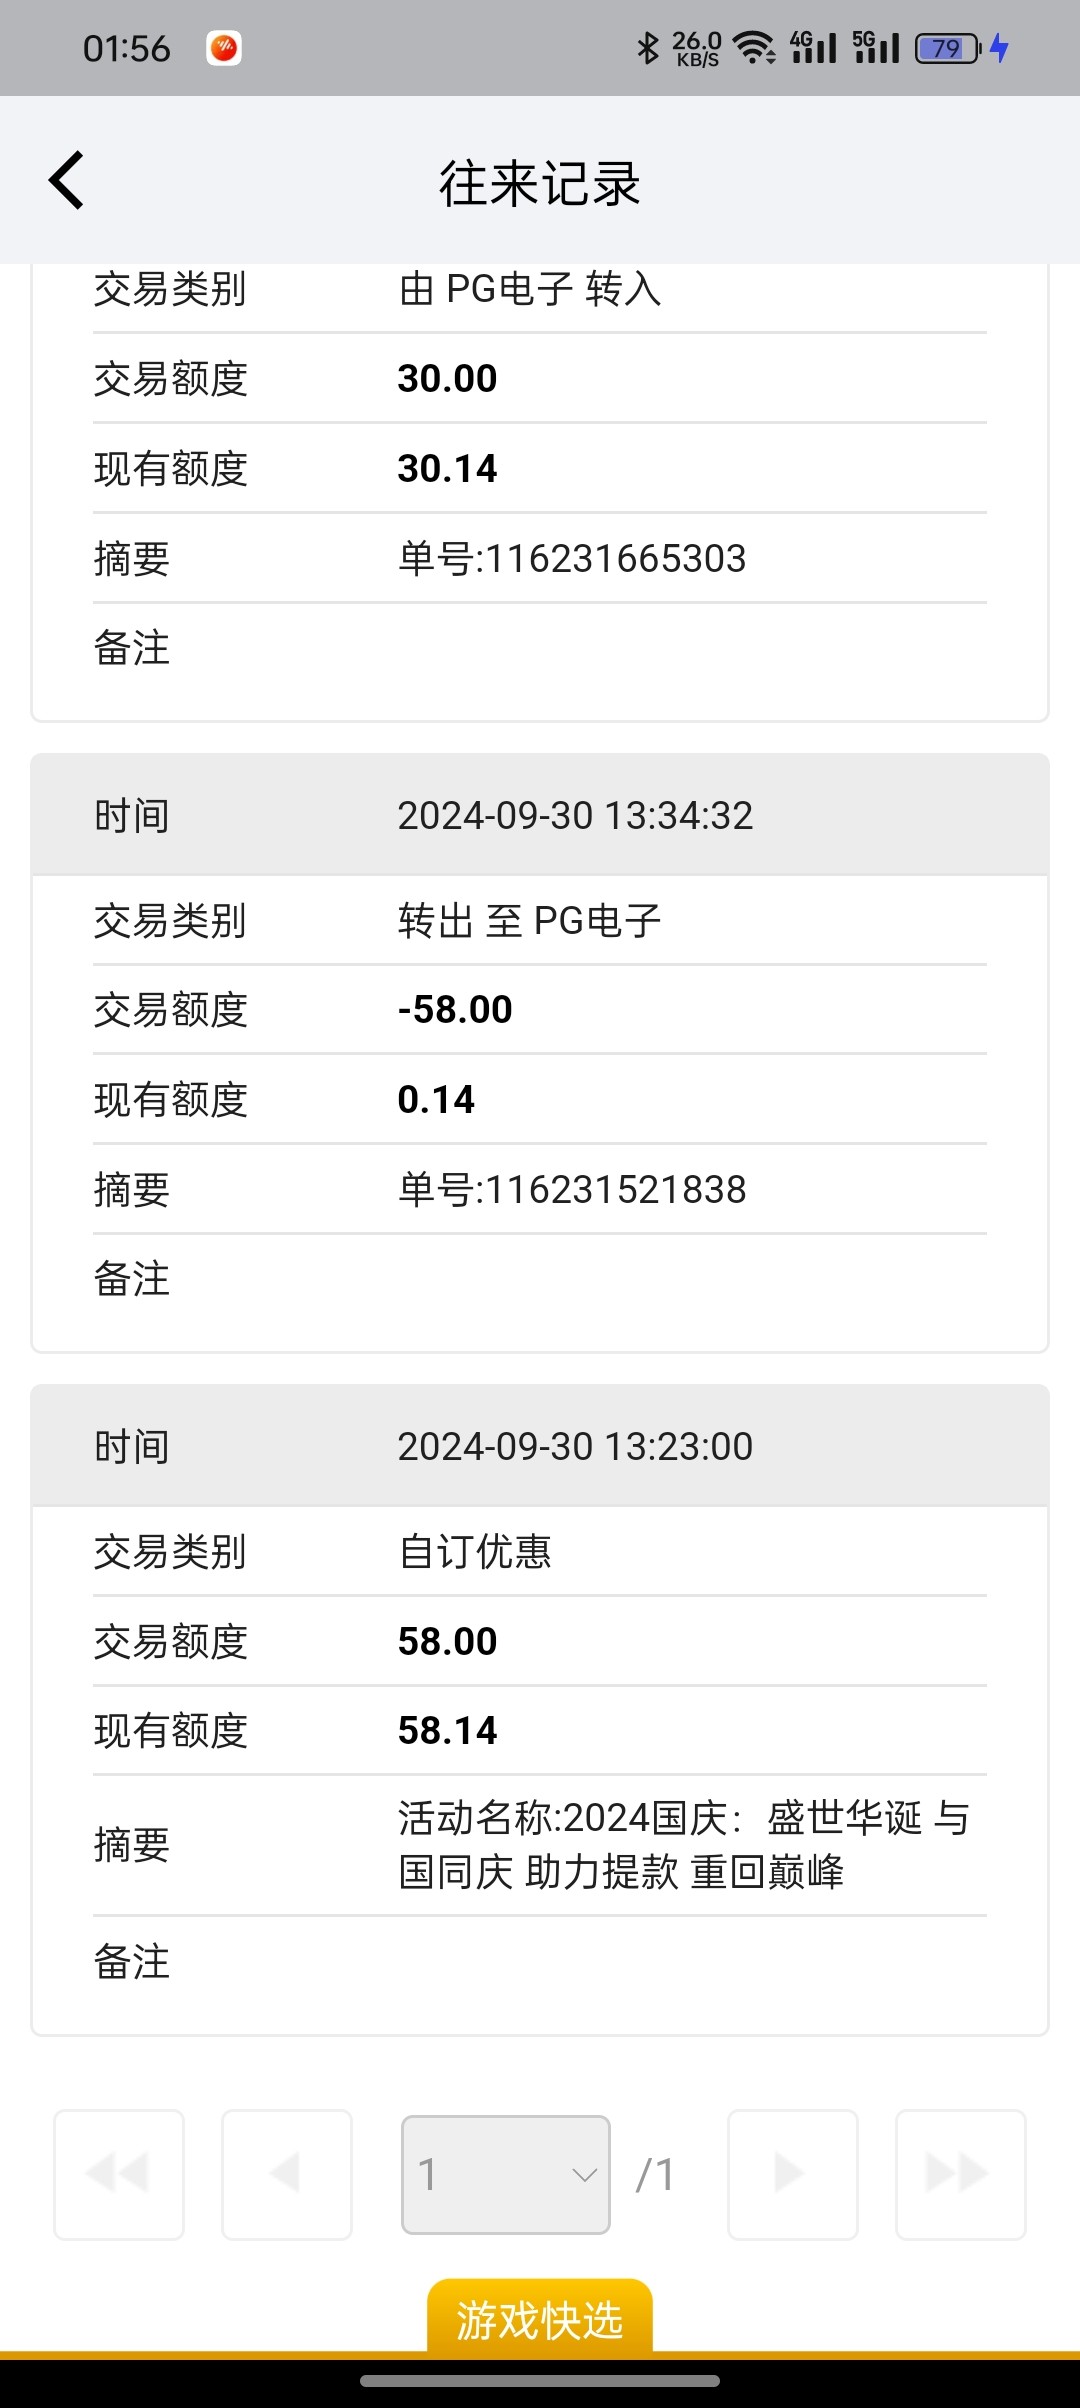Tap the Wi-Fi status icon
The image size is (1080, 2408).
[x=754, y=48]
